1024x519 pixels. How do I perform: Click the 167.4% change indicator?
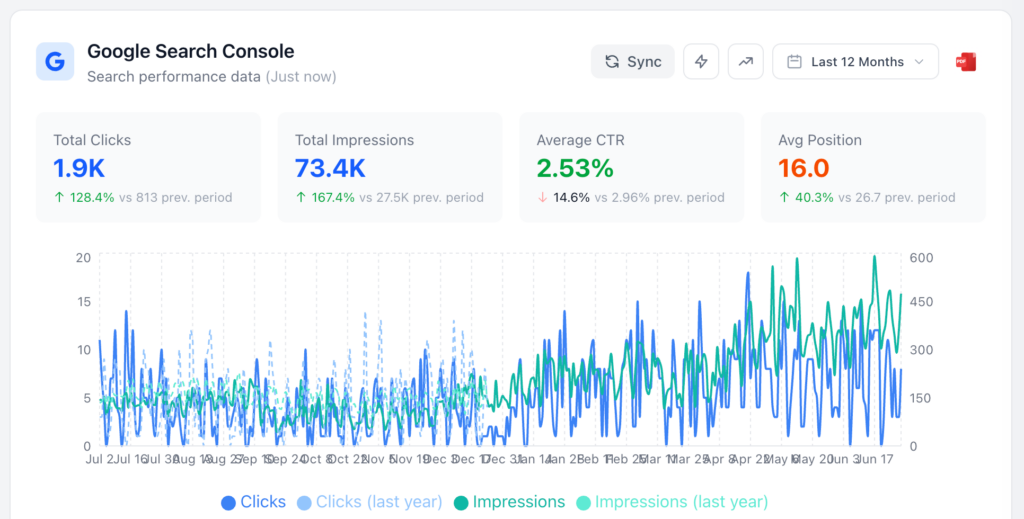(325, 197)
